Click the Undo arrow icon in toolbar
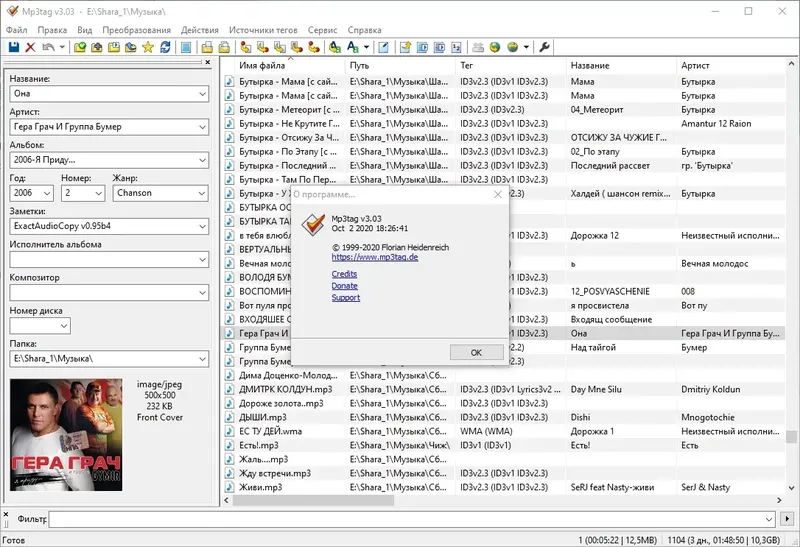The height and width of the screenshot is (547, 800). pyautogui.click(x=48, y=47)
